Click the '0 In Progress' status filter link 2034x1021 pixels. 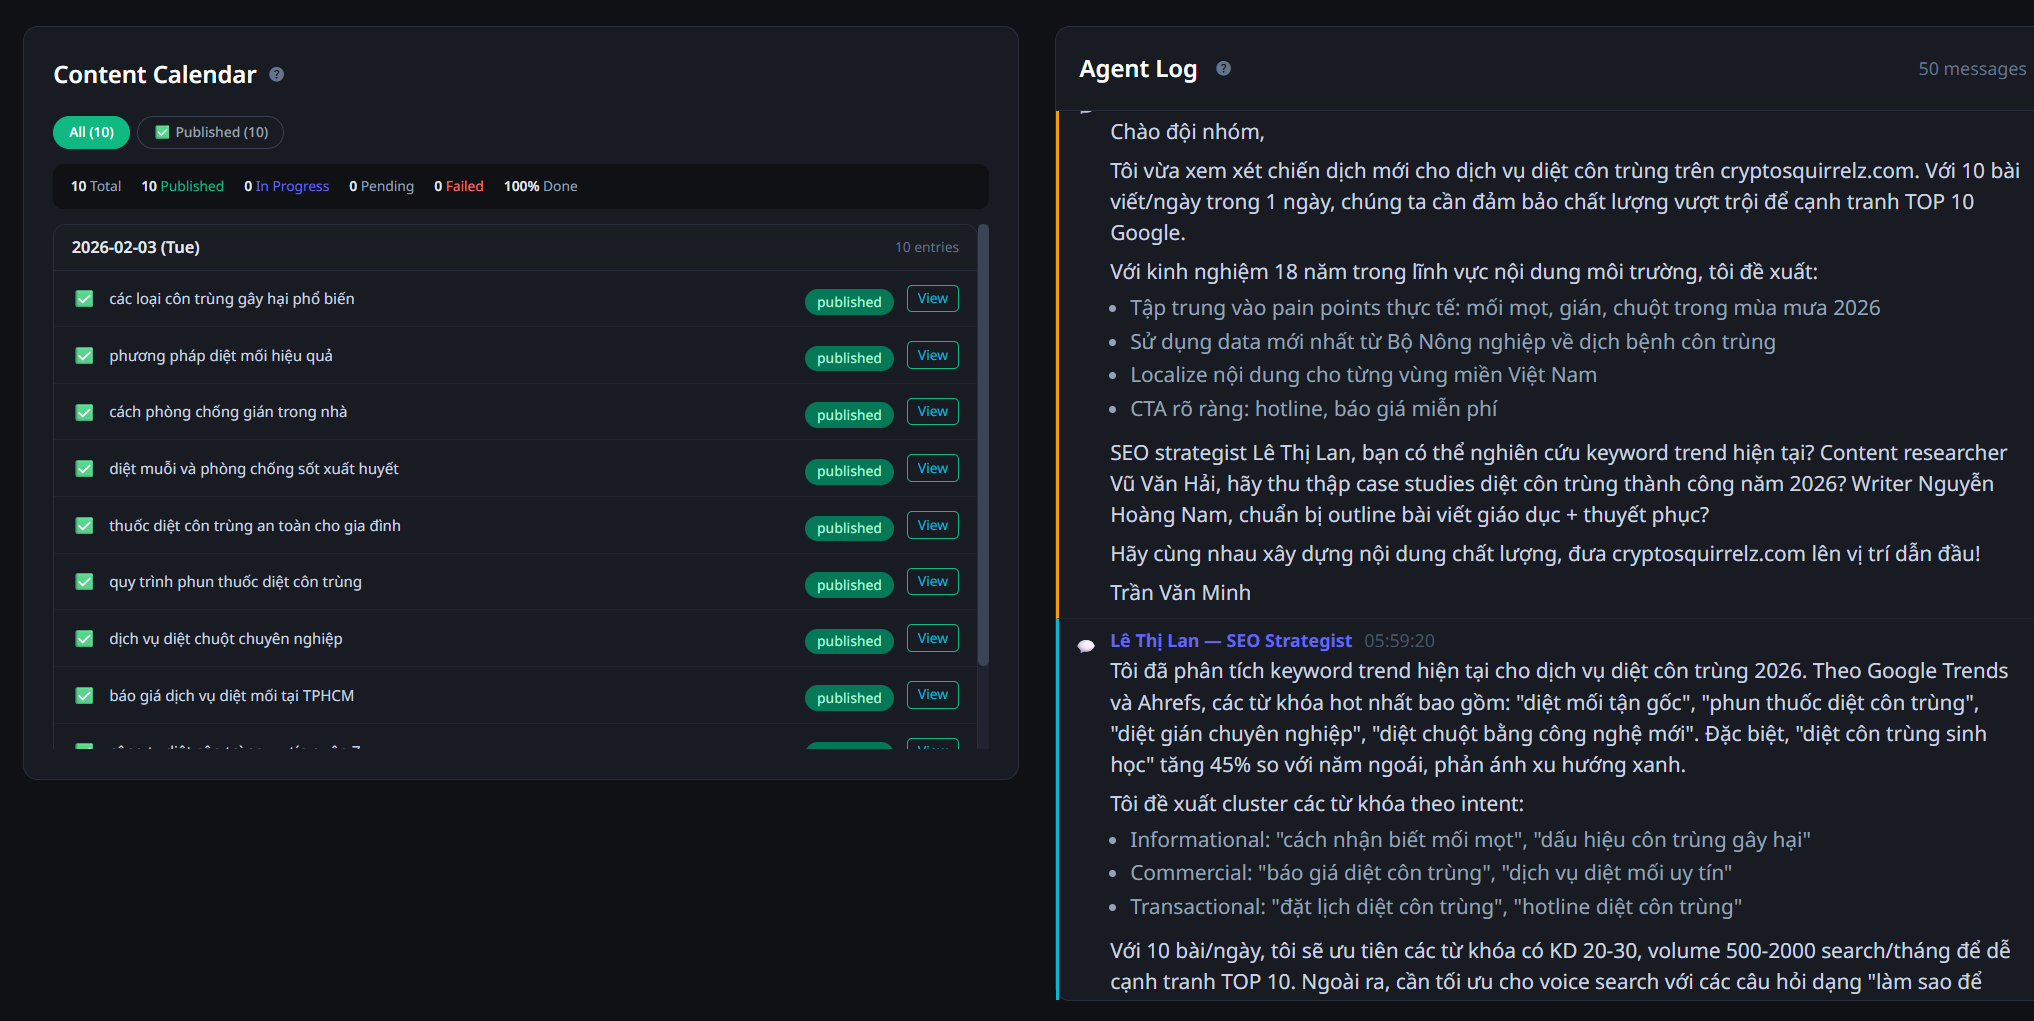tap(287, 186)
